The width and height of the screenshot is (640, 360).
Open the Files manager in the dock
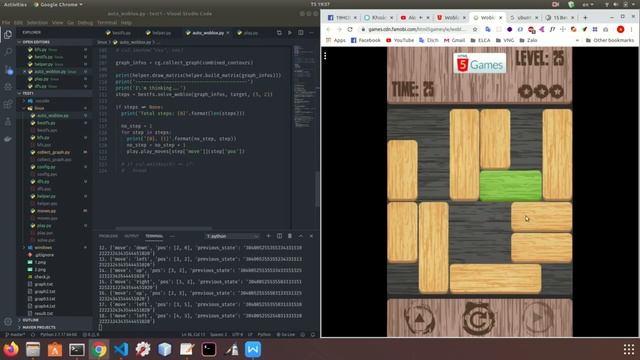pyautogui.click(x=33, y=350)
